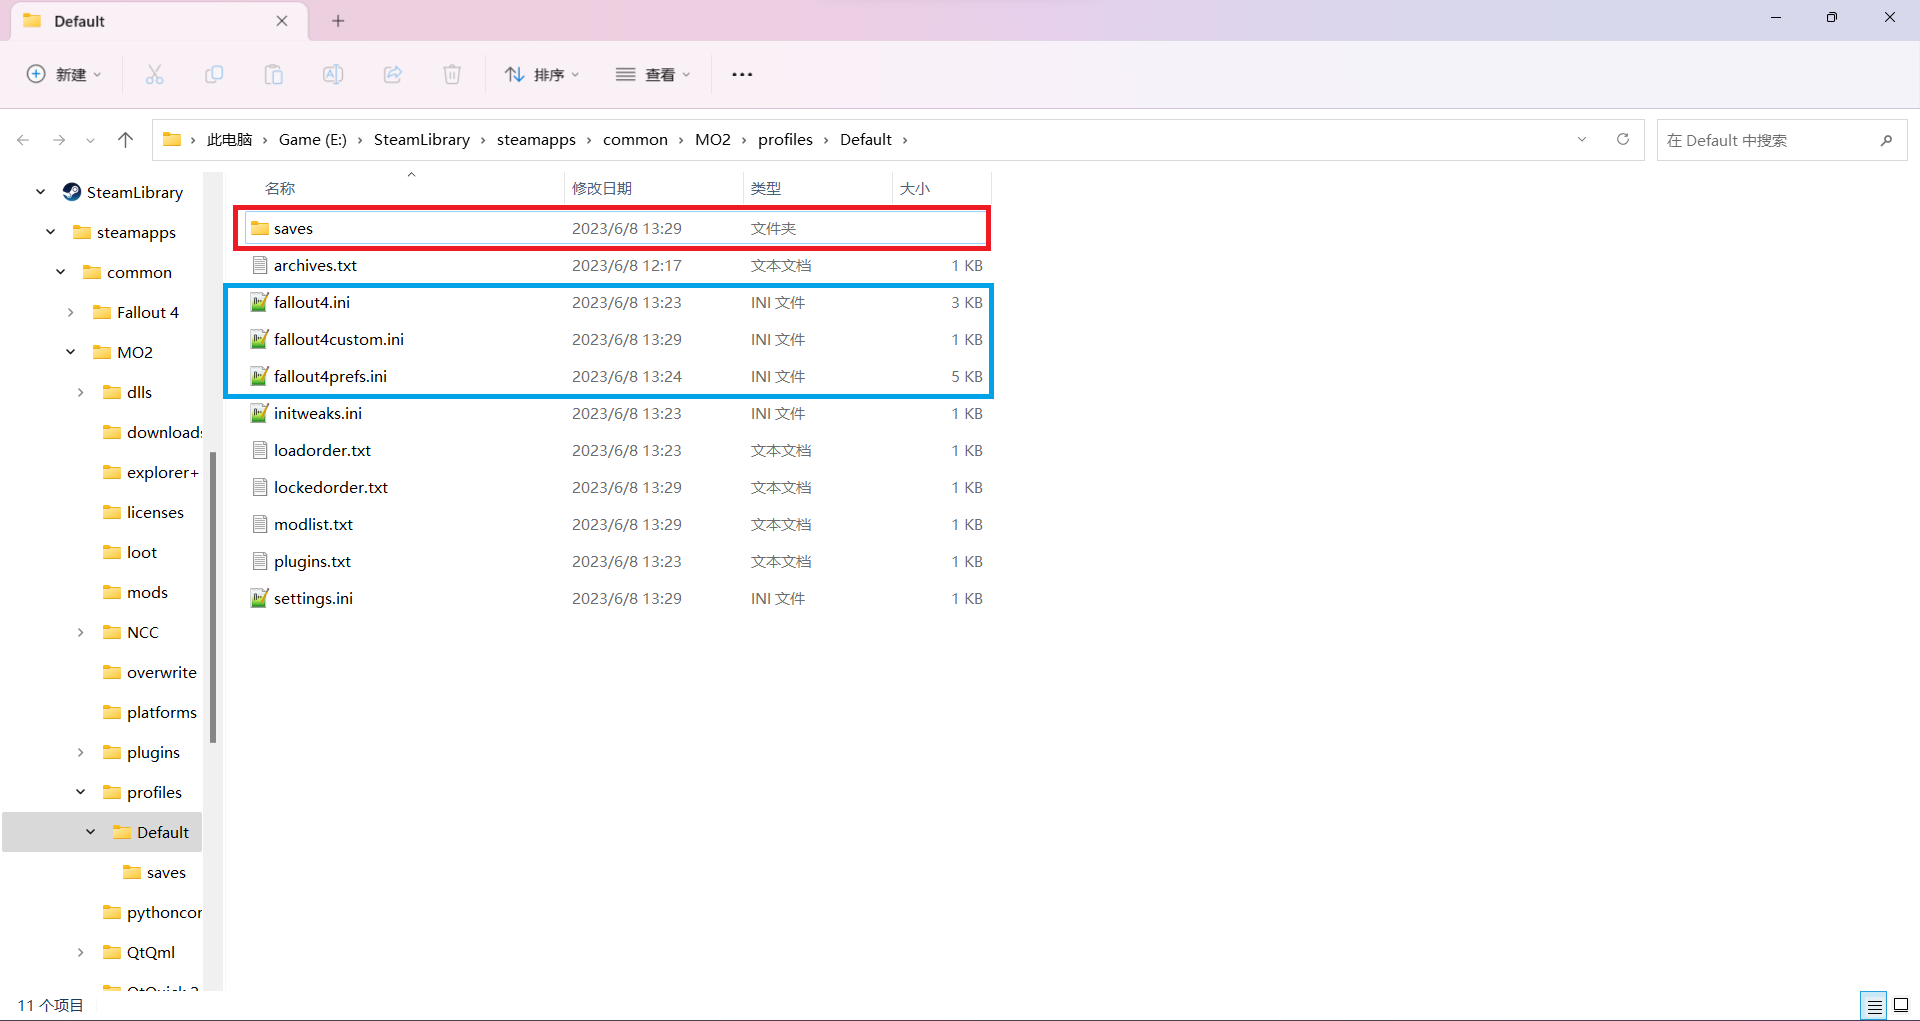1920x1021 pixels.
Task: Click the plugins.txt document icon
Action: point(260,561)
